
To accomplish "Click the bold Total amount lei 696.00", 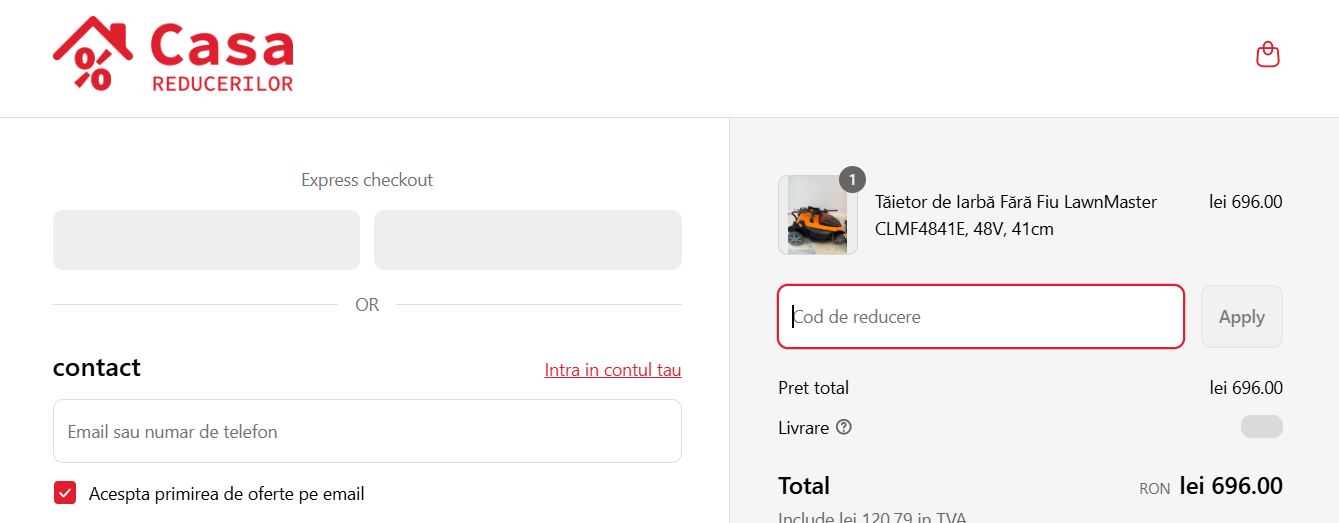I will point(1230,486).
